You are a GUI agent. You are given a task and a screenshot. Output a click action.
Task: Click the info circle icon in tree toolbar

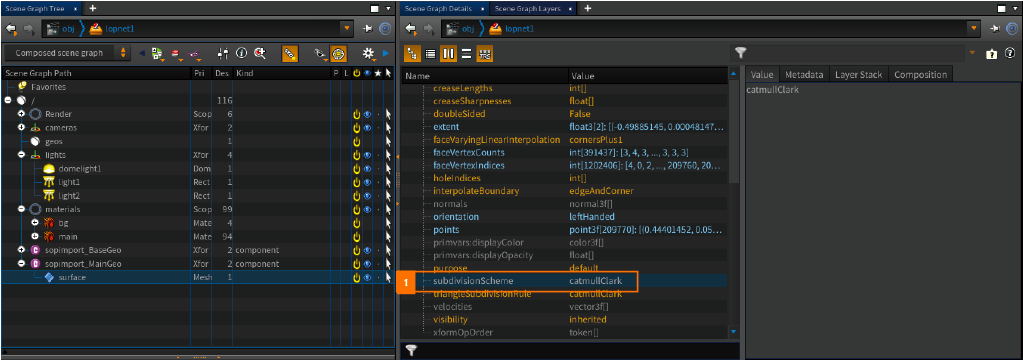tap(241, 53)
